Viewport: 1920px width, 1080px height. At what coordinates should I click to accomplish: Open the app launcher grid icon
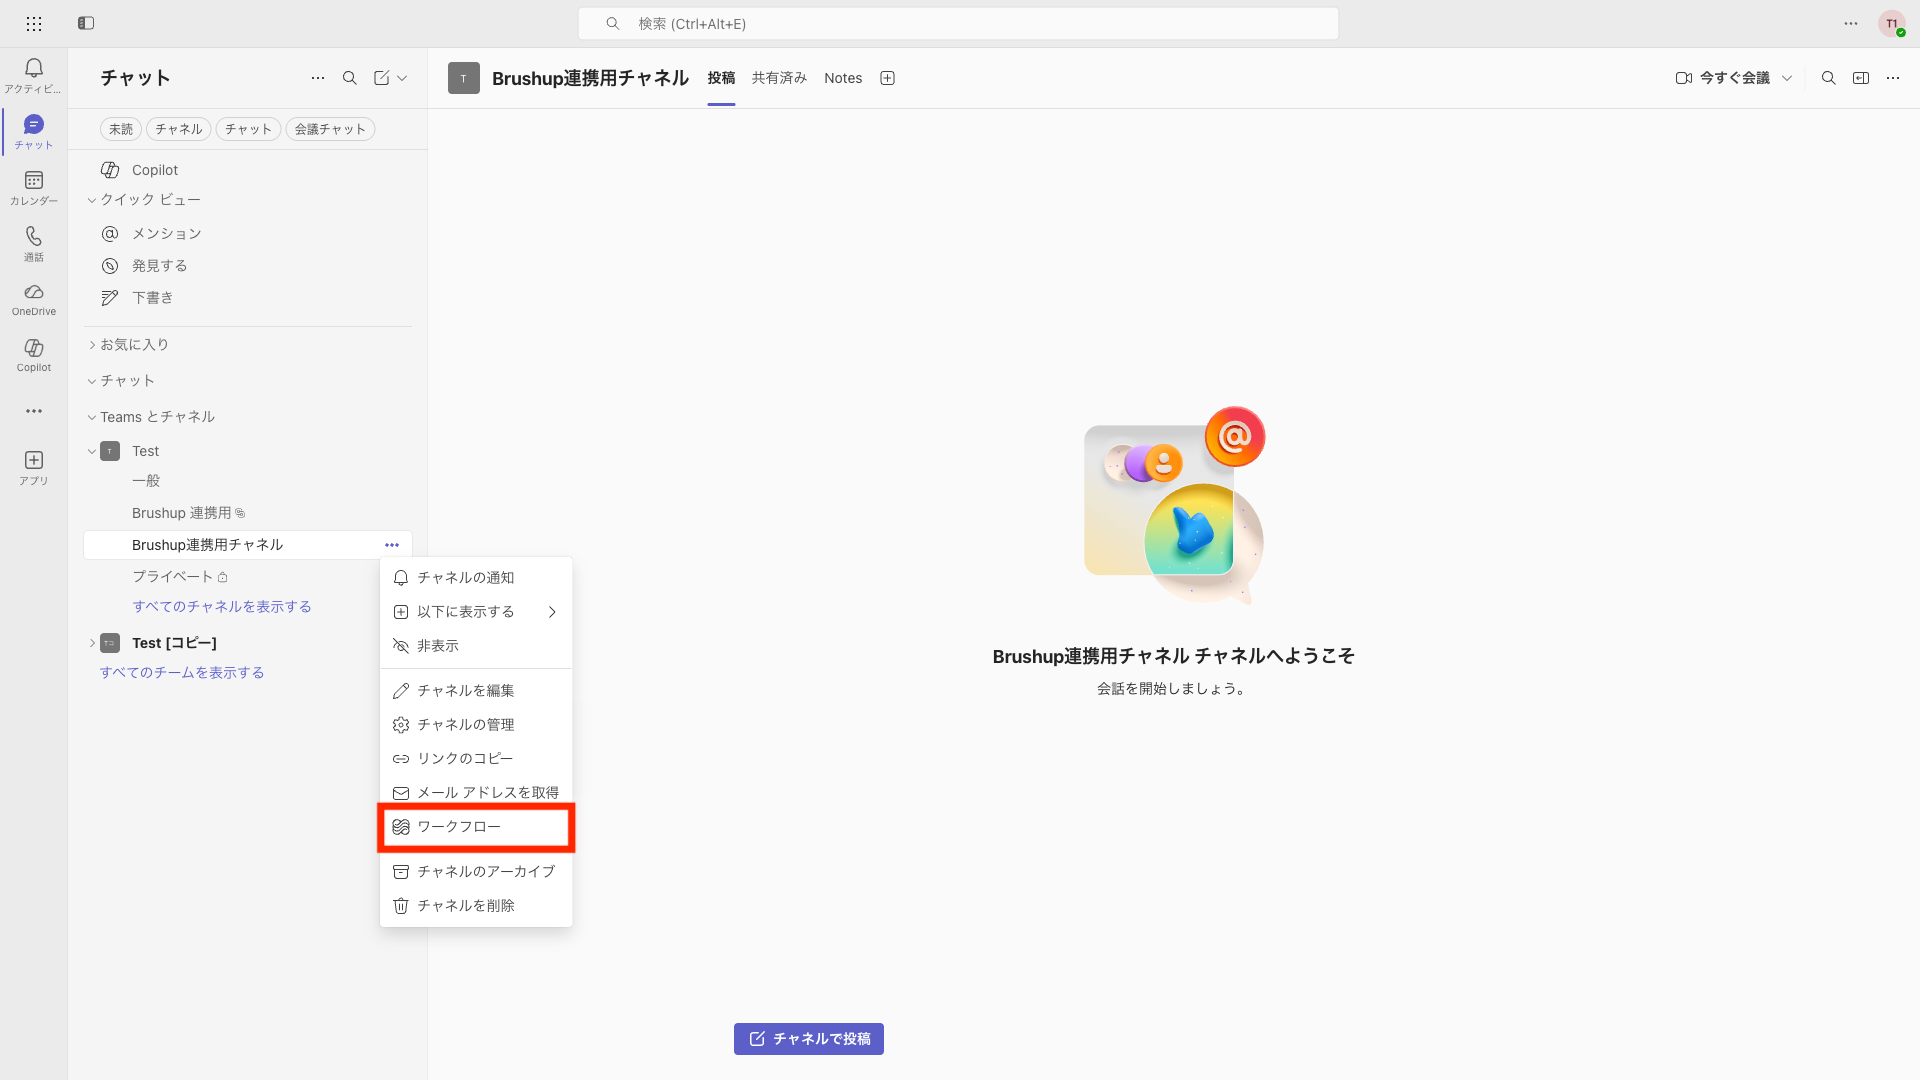click(34, 23)
